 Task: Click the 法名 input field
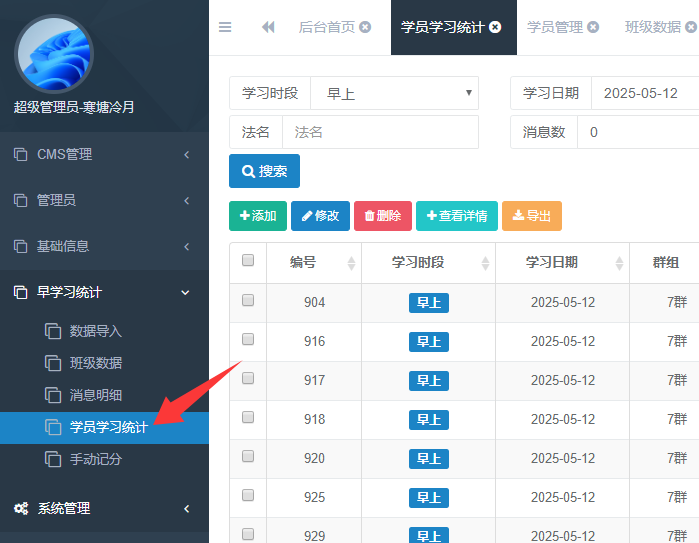(x=380, y=132)
